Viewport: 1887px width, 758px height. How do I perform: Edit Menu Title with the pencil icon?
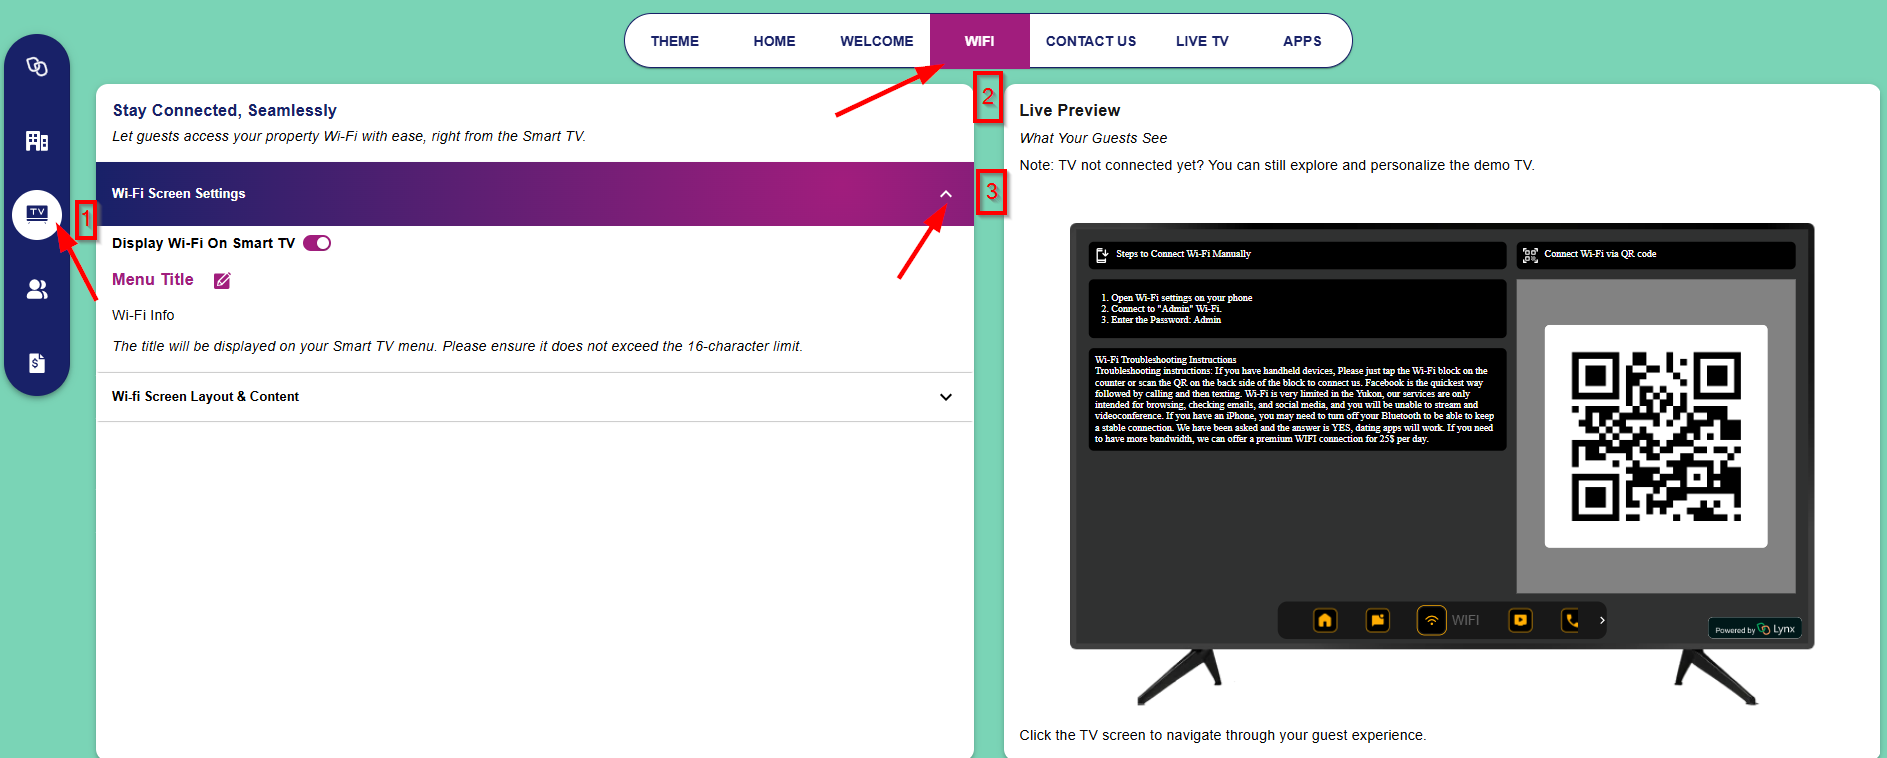click(x=222, y=281)
